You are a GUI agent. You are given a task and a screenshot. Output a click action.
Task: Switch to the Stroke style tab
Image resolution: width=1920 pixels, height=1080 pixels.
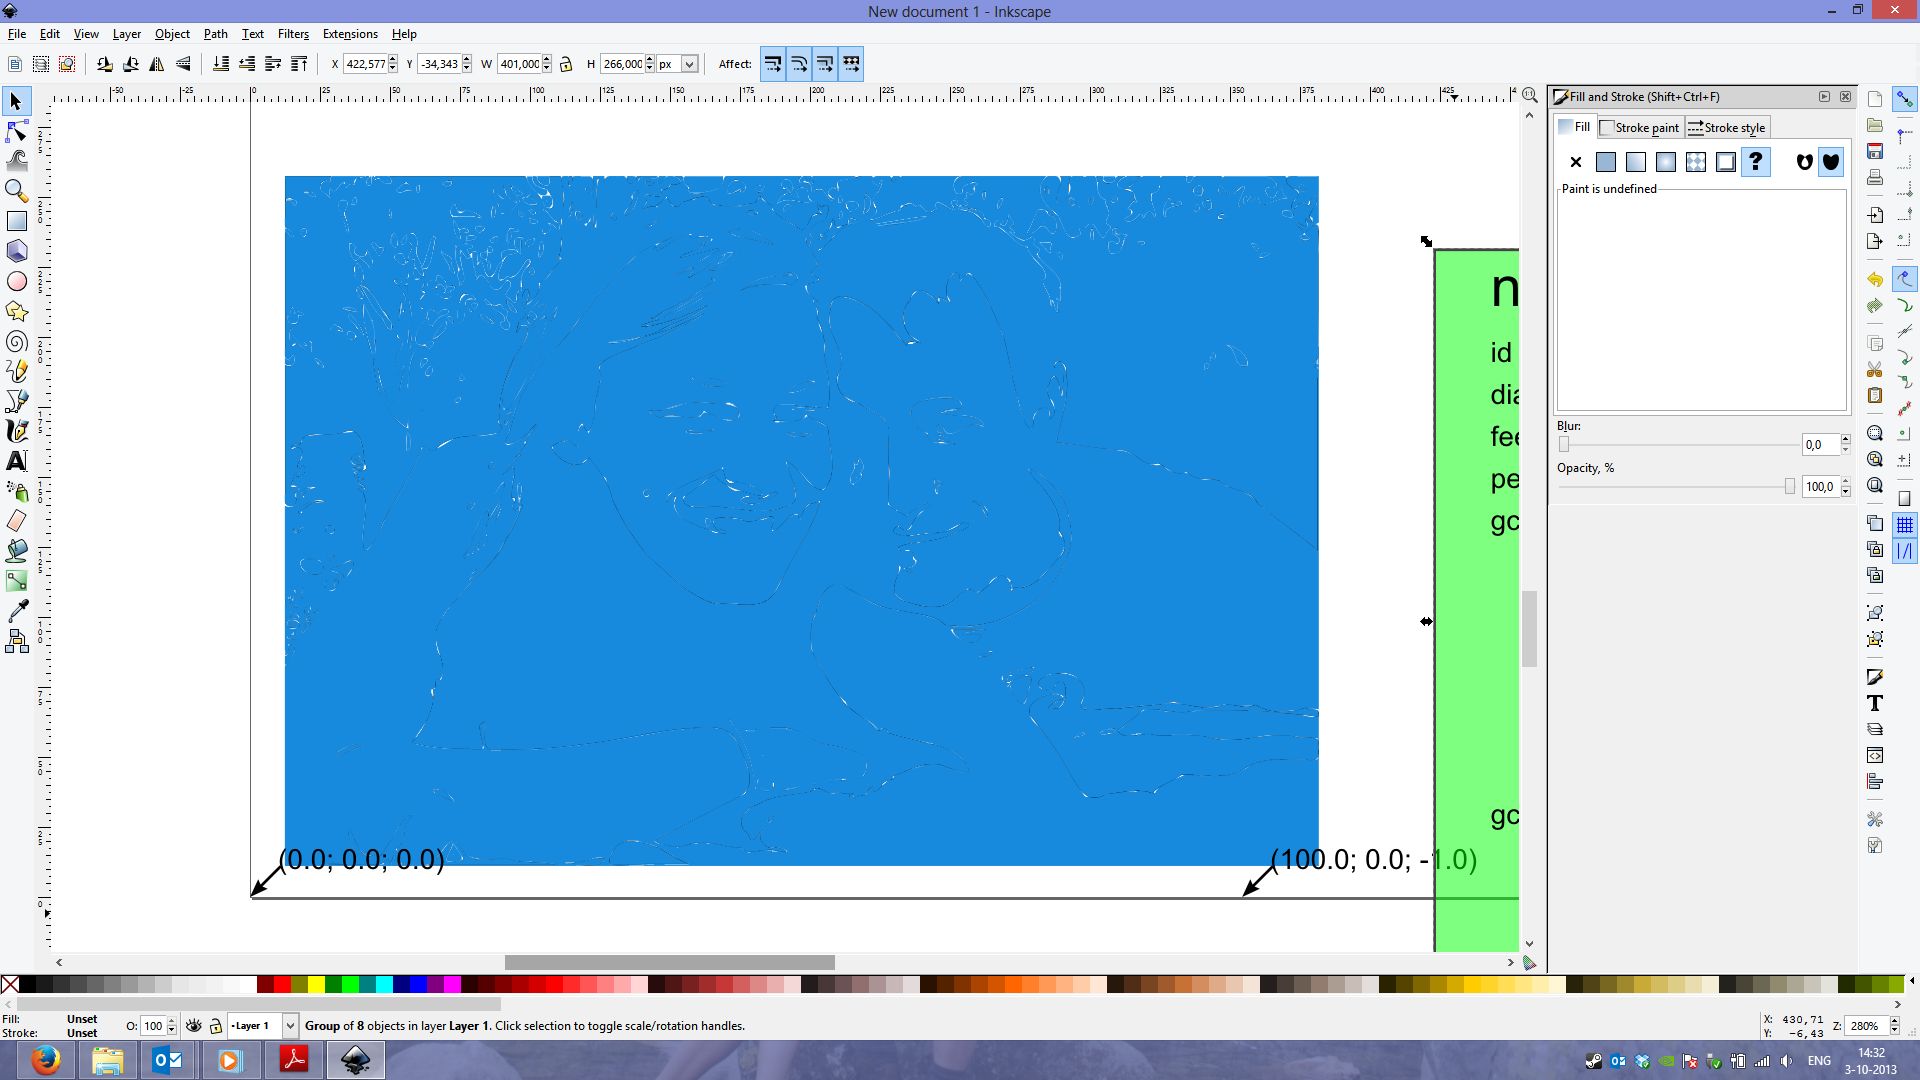pyautogui.click(x=1727, y=128)
